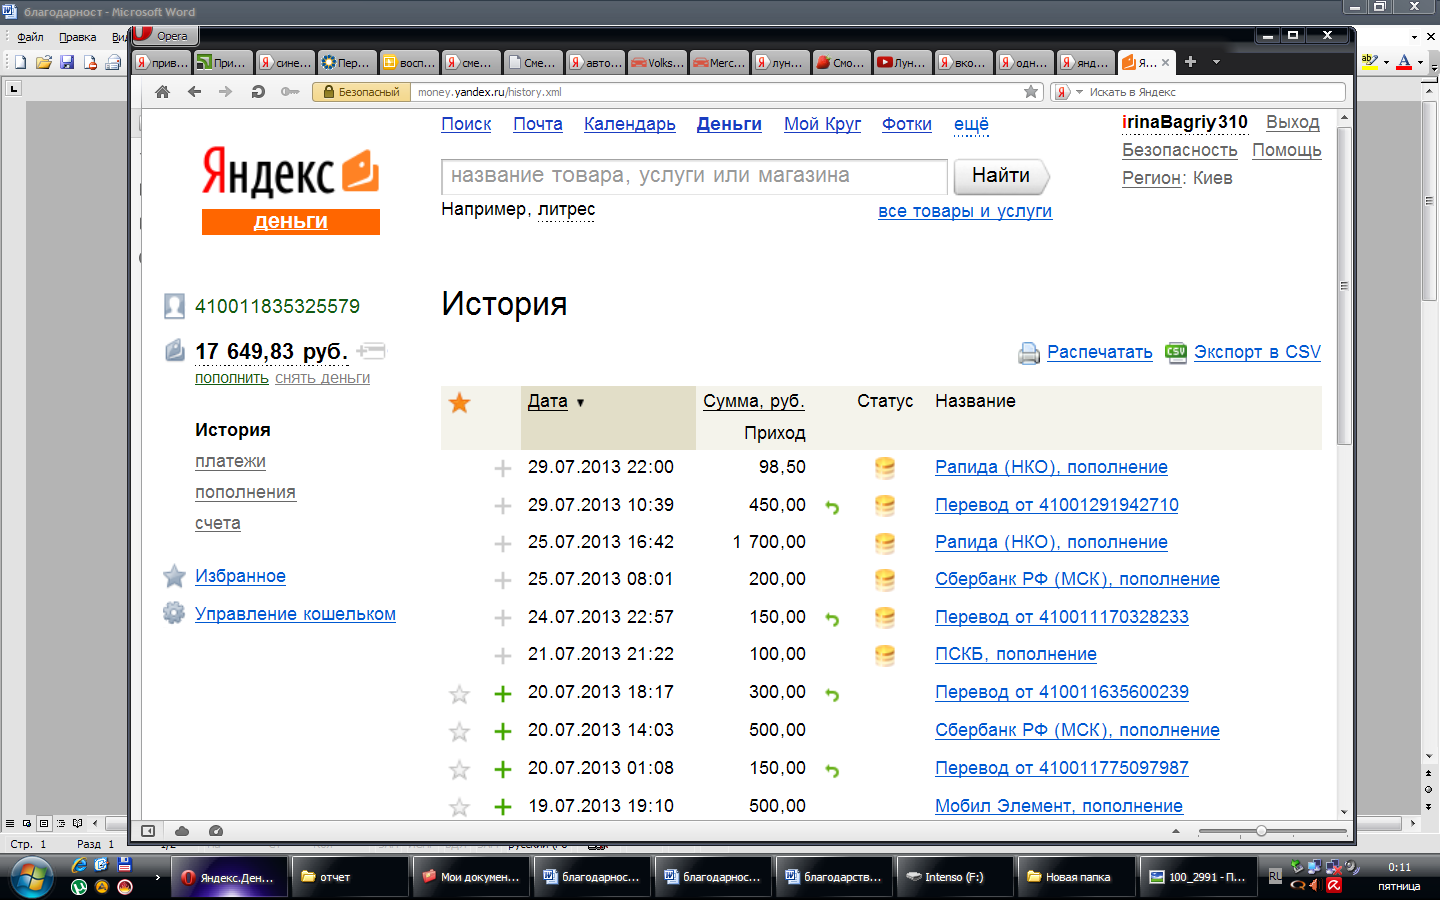This screenshot has width=1440, height=900.
Task: Click Управление кошельком gear icon
Action: (174, 613)
